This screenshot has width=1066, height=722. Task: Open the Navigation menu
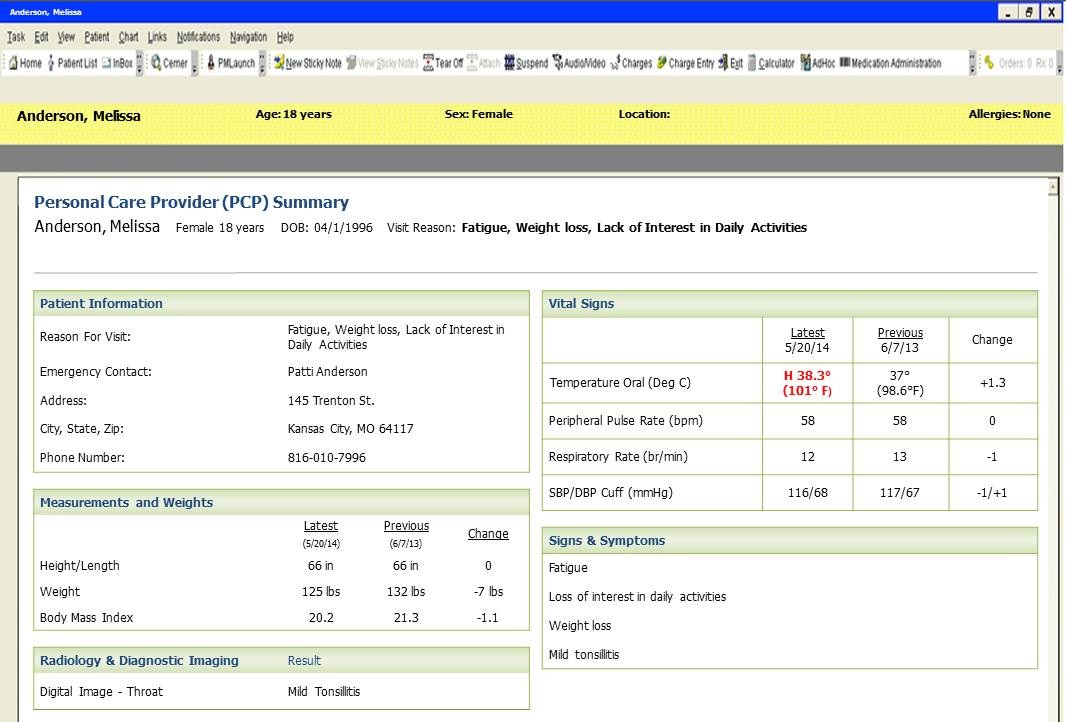(248, 37)
